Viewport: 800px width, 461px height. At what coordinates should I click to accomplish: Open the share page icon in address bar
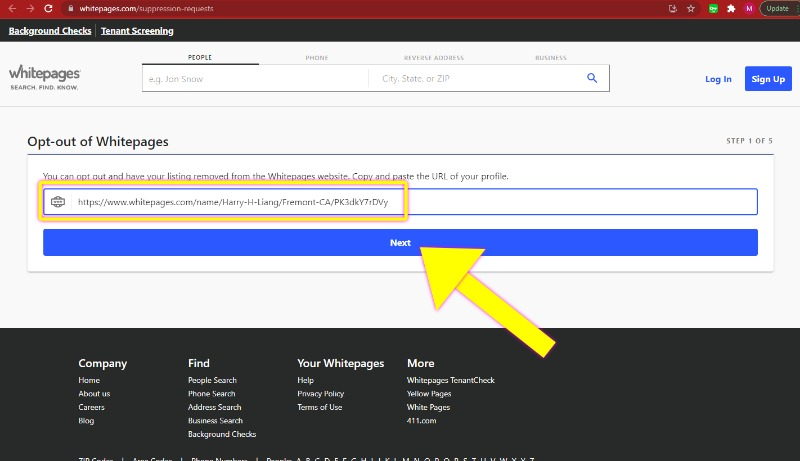672,8
